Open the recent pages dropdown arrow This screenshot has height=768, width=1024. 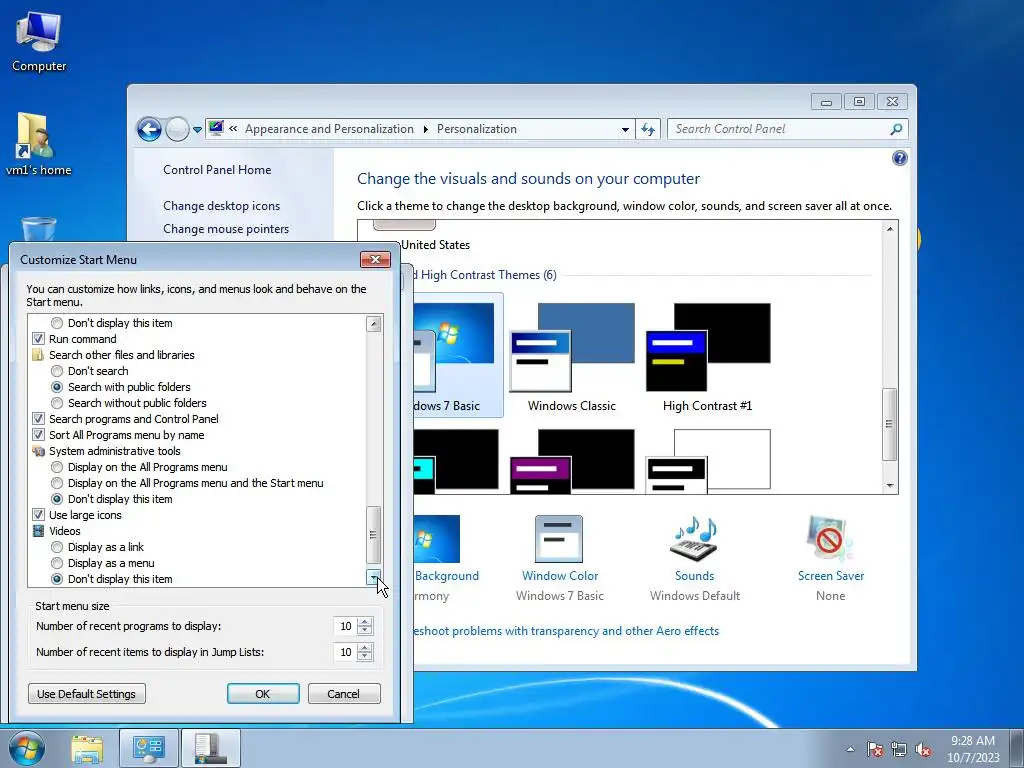coord(197,129)
